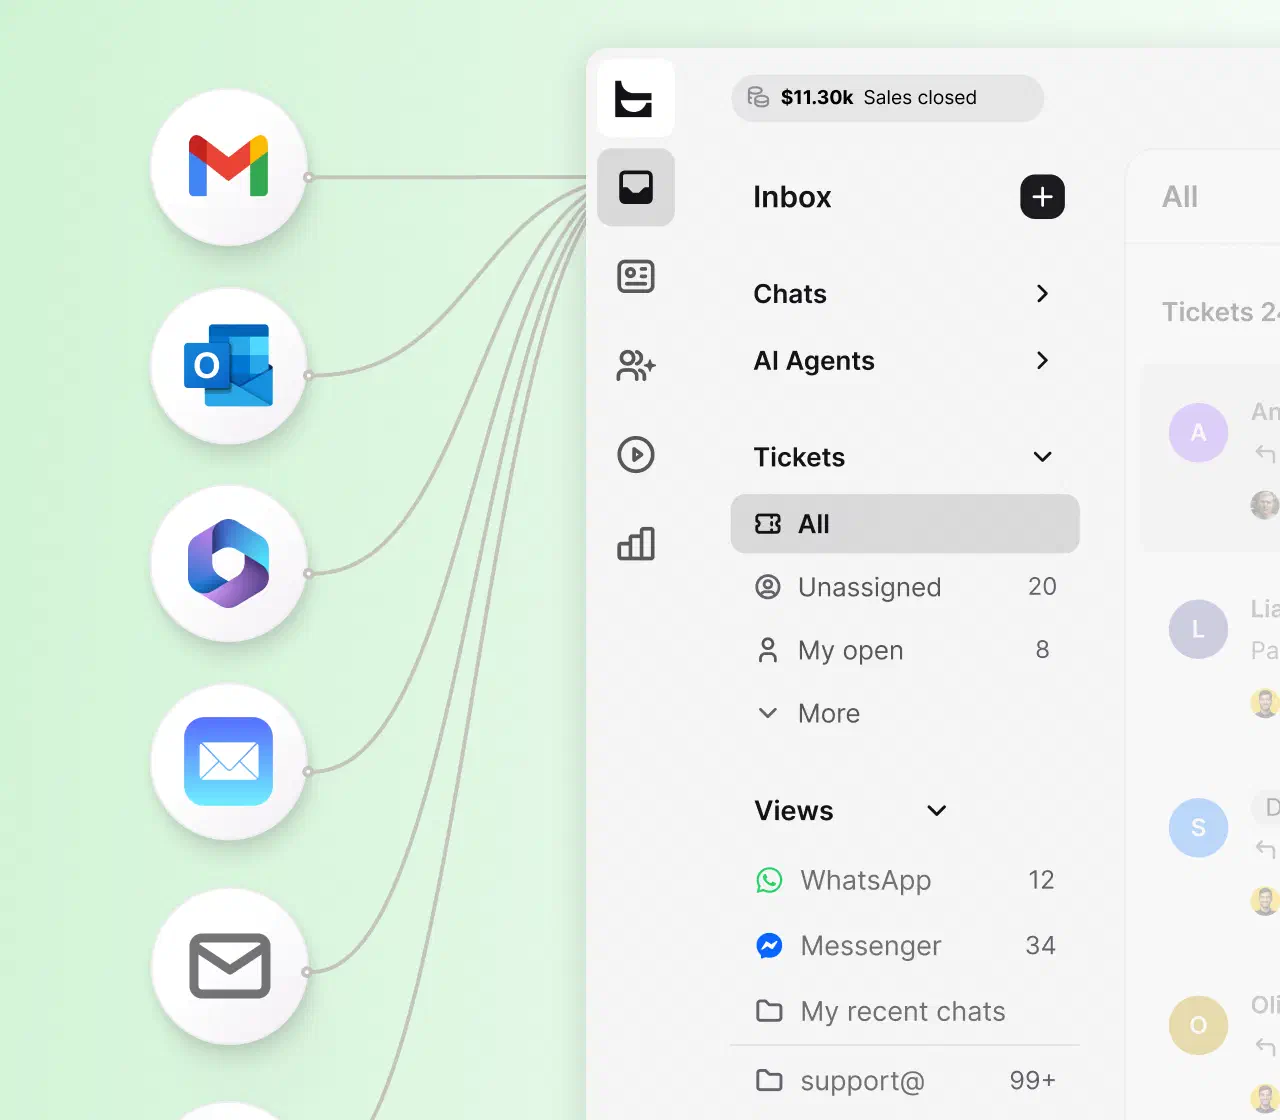Open the play circle sidebar icon
Viewport: 1280px width, 1120px height.
coord(636,454)
